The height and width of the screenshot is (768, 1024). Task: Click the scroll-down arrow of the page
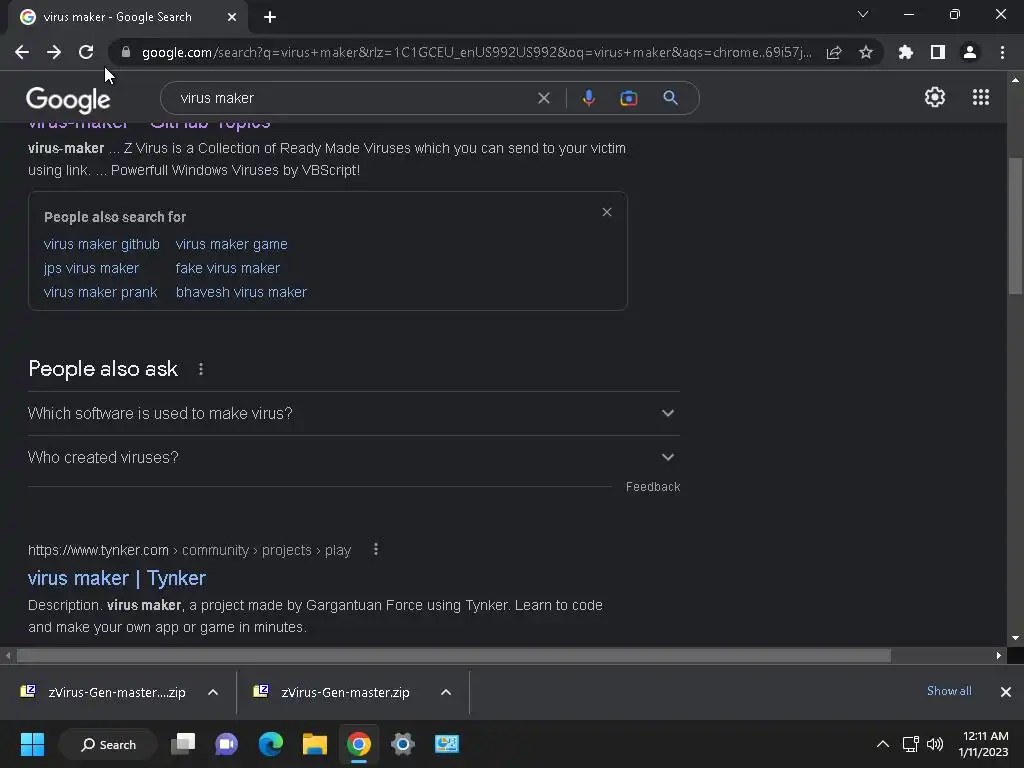1015,638
